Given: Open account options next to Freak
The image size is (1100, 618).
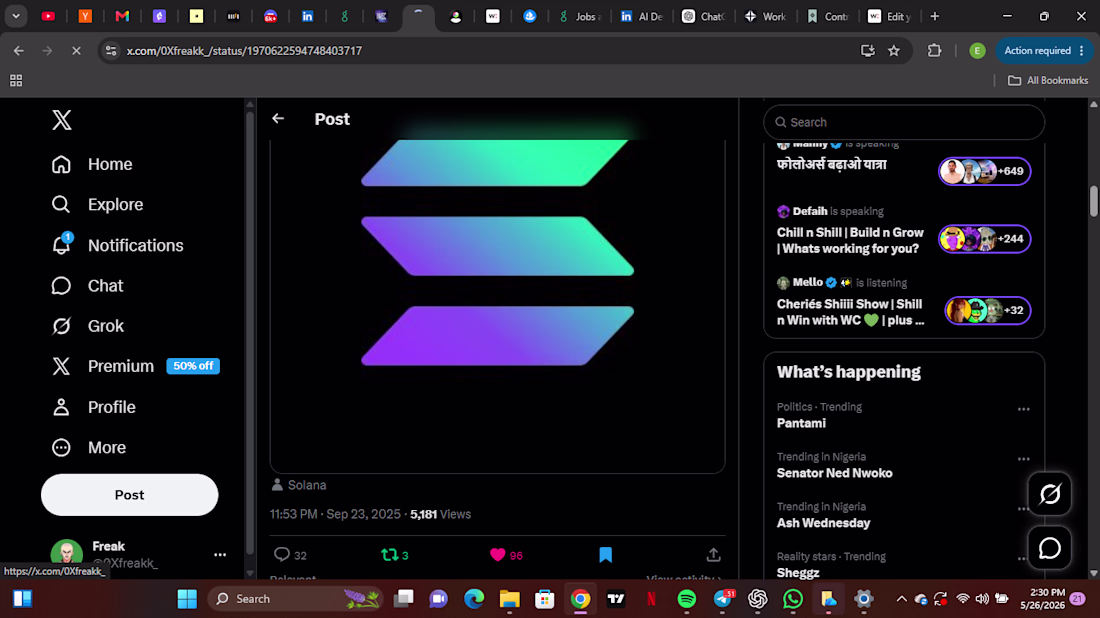Looking at the screenshot, I should pos(220,554).
